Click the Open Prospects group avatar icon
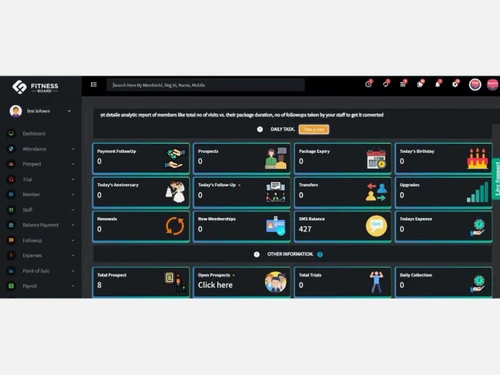500x375 pixels. tap(276, 282)
